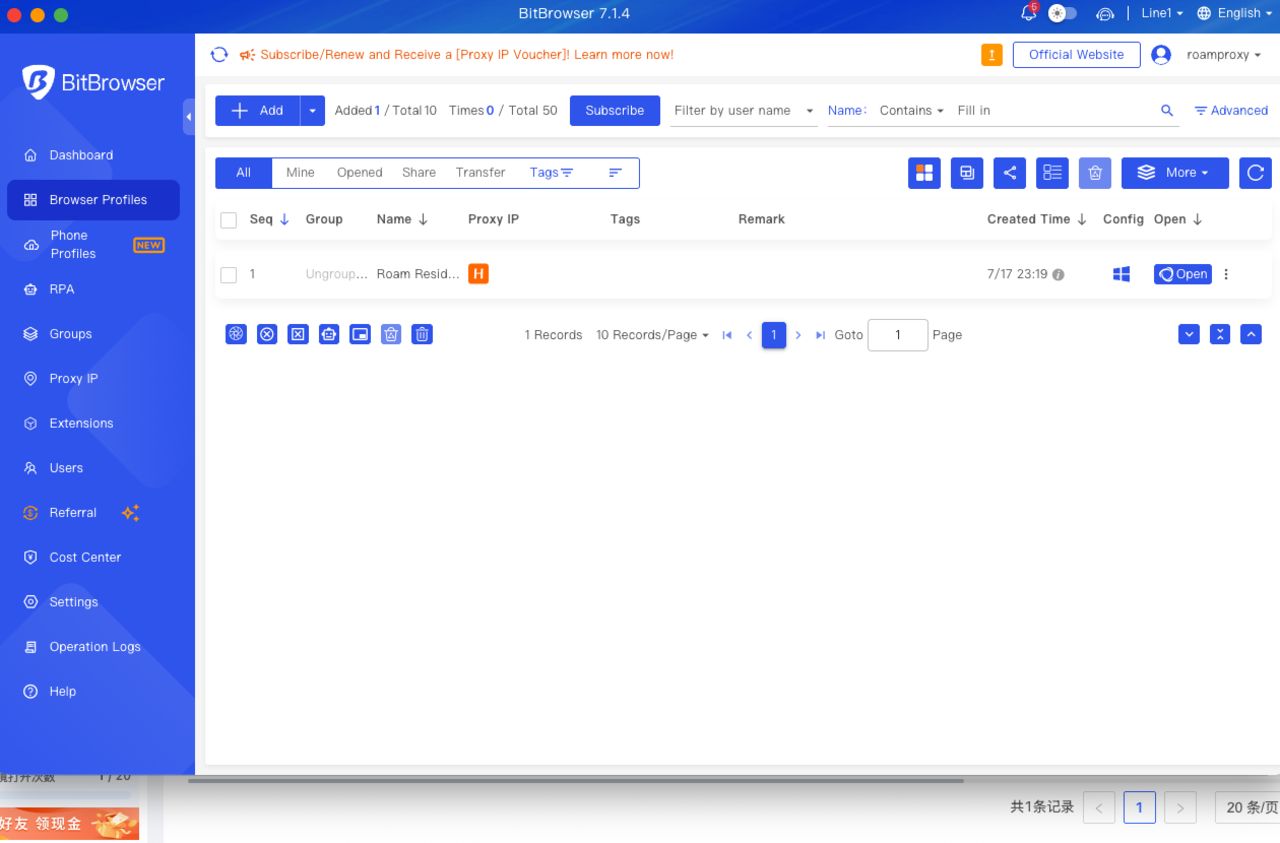Open Phone Profiles in the sidebar
This screenshot has height=843, width=1280.
tap(93, 245)
